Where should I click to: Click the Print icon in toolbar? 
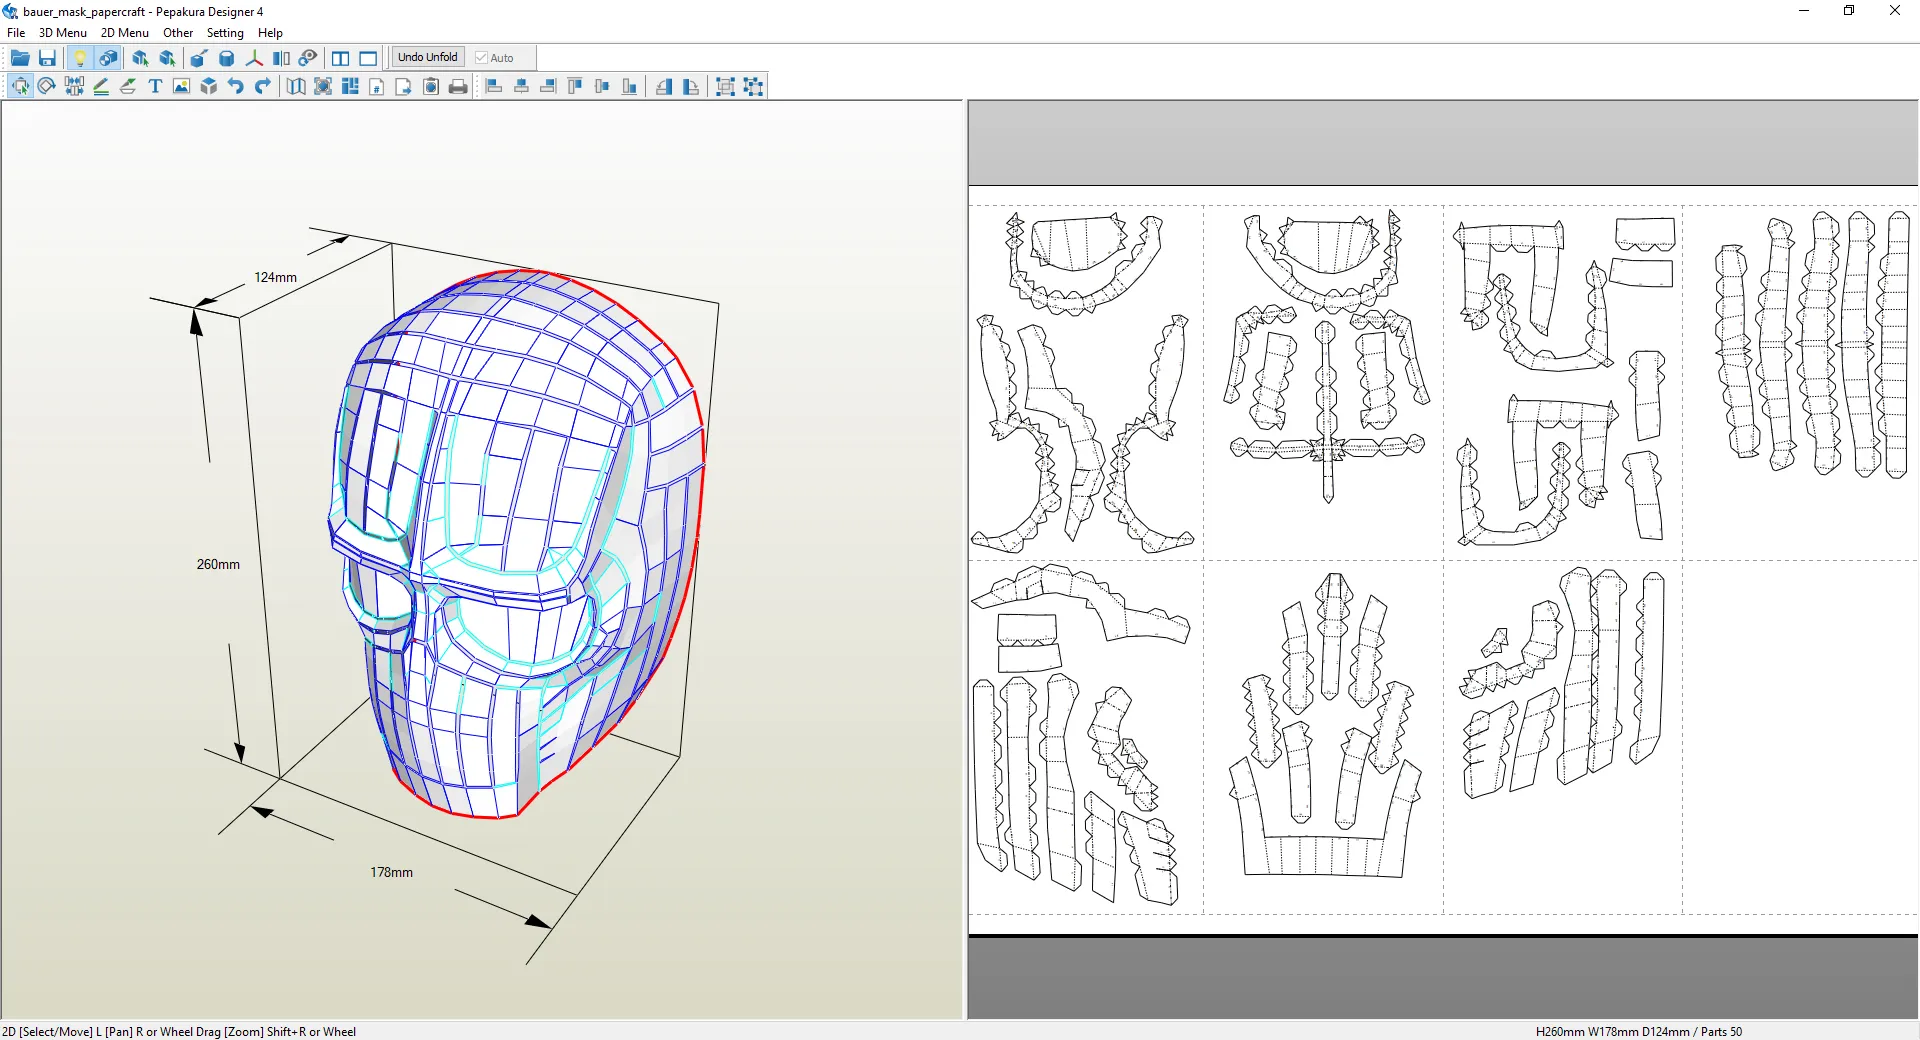458,87
